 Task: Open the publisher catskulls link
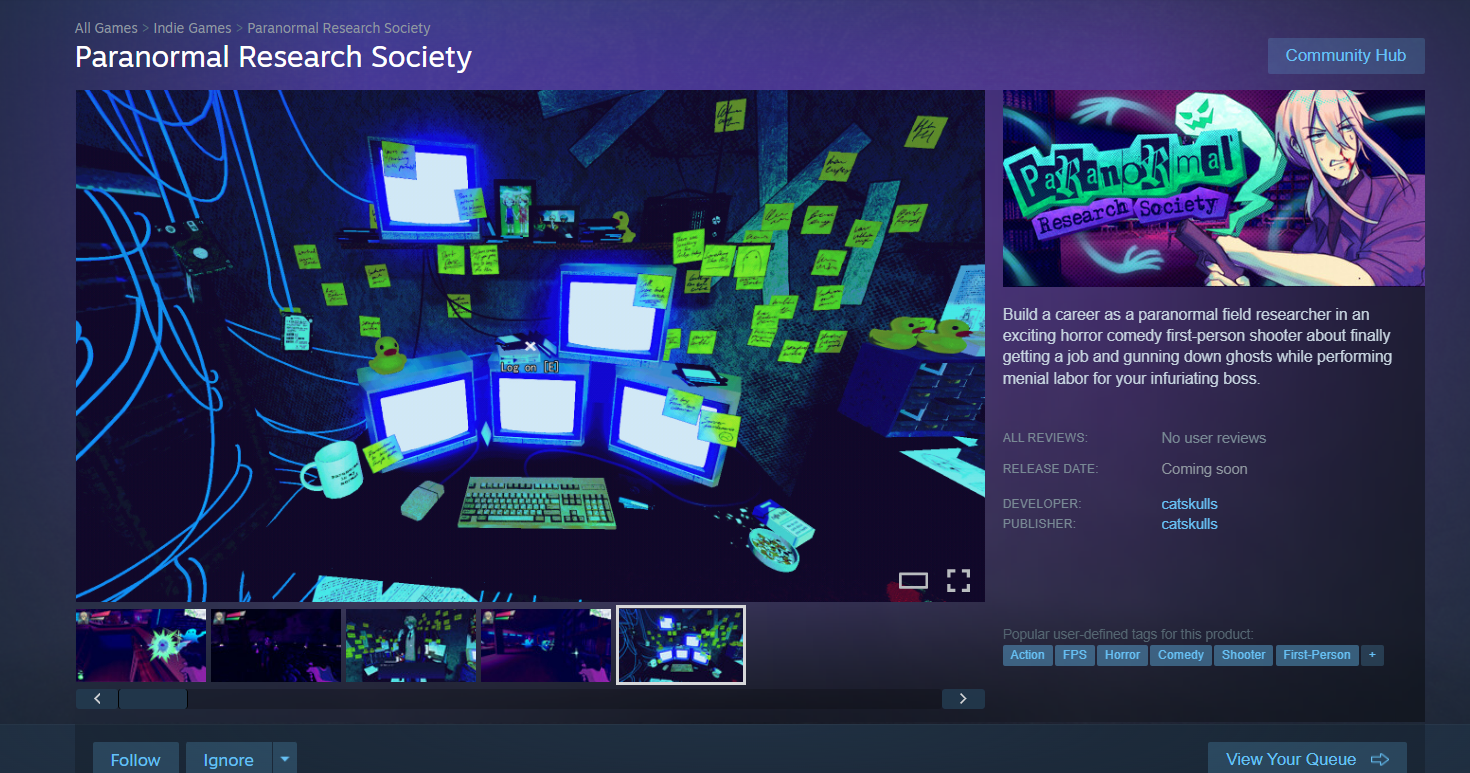click(x=1189, y=524)
